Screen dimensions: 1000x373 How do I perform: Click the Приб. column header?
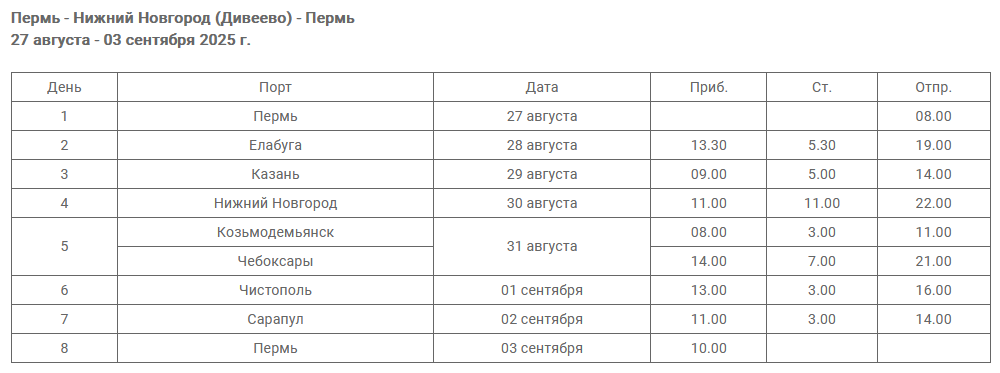(709, 87)
